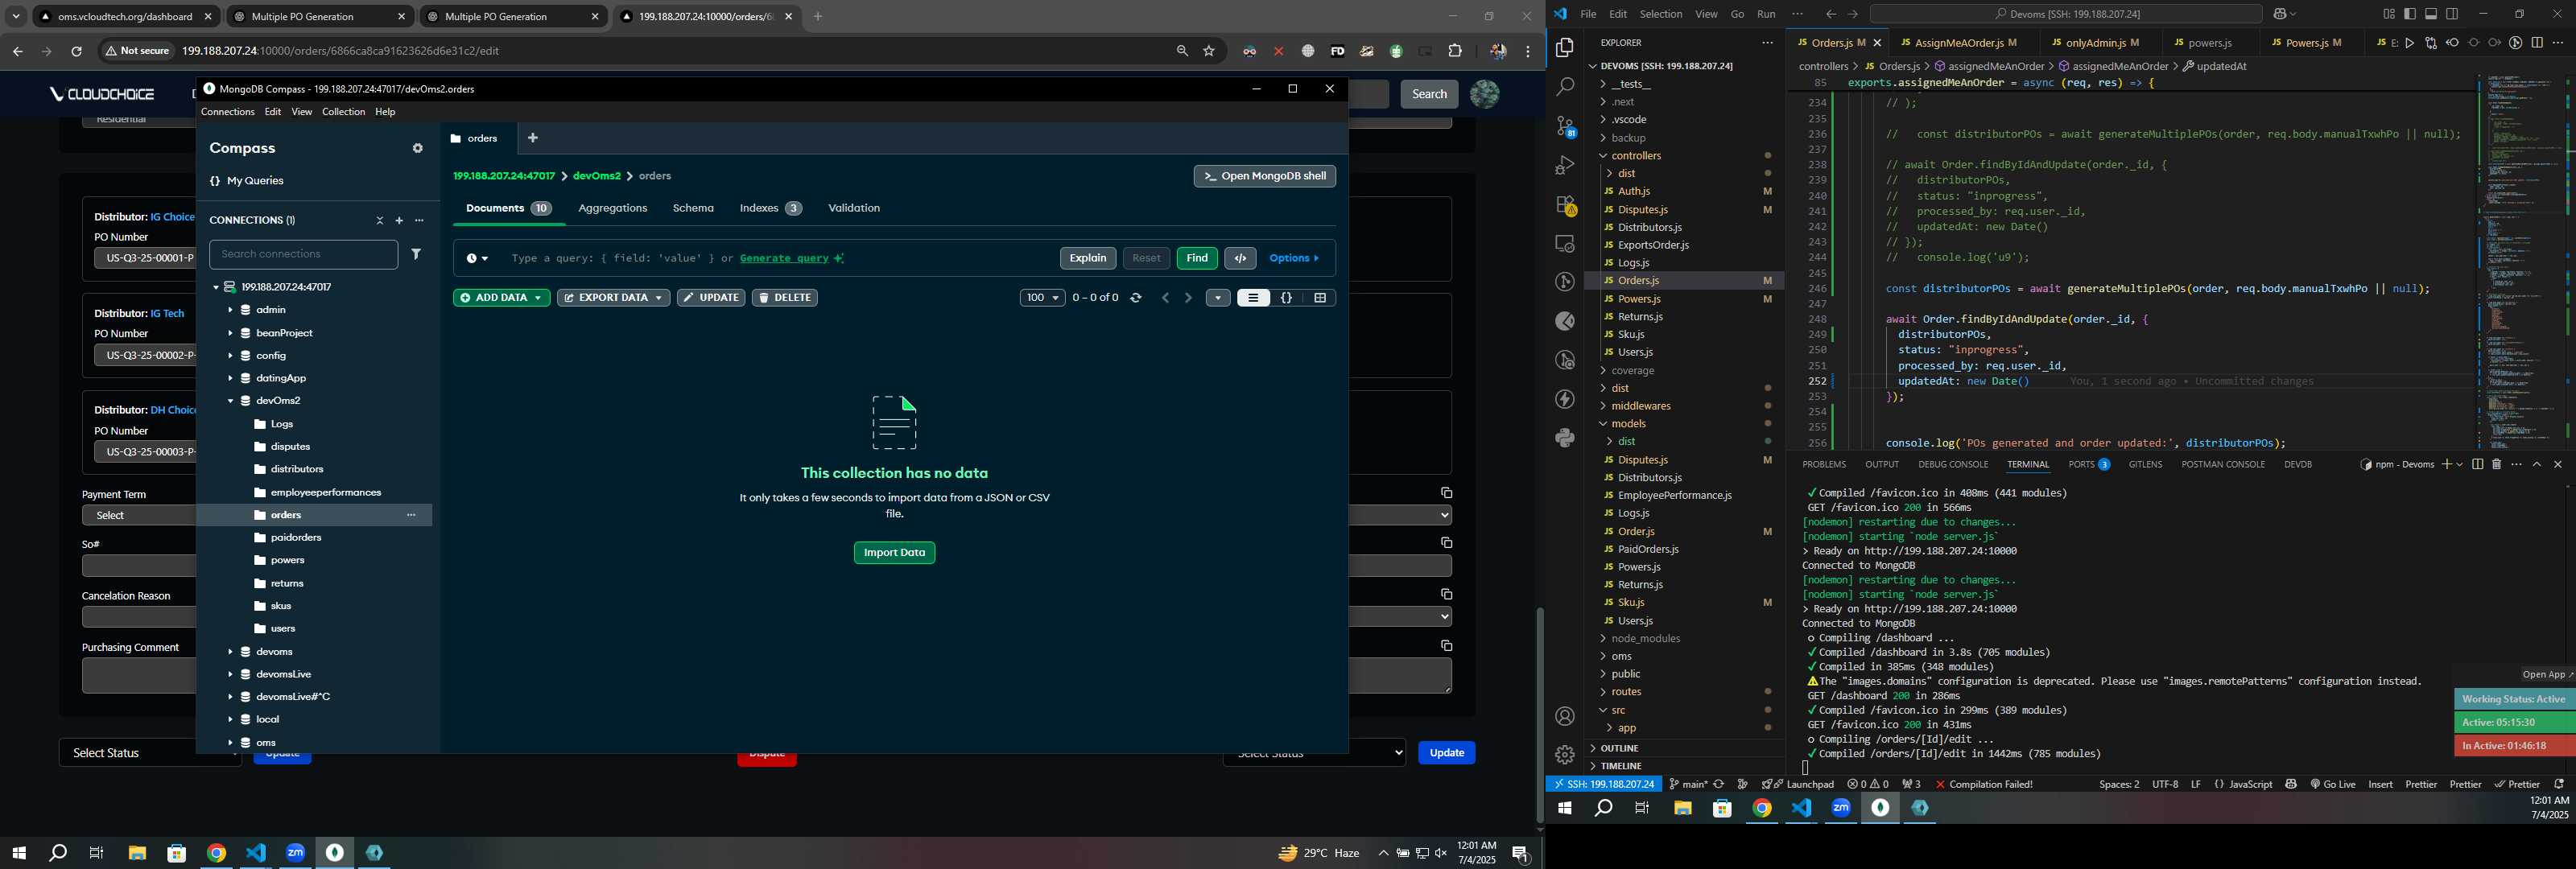Image resolution: width=2576 pixels, height=869 pixels.
Task: Kill terminal with trash icon
Action: [x=2497, y=464]
